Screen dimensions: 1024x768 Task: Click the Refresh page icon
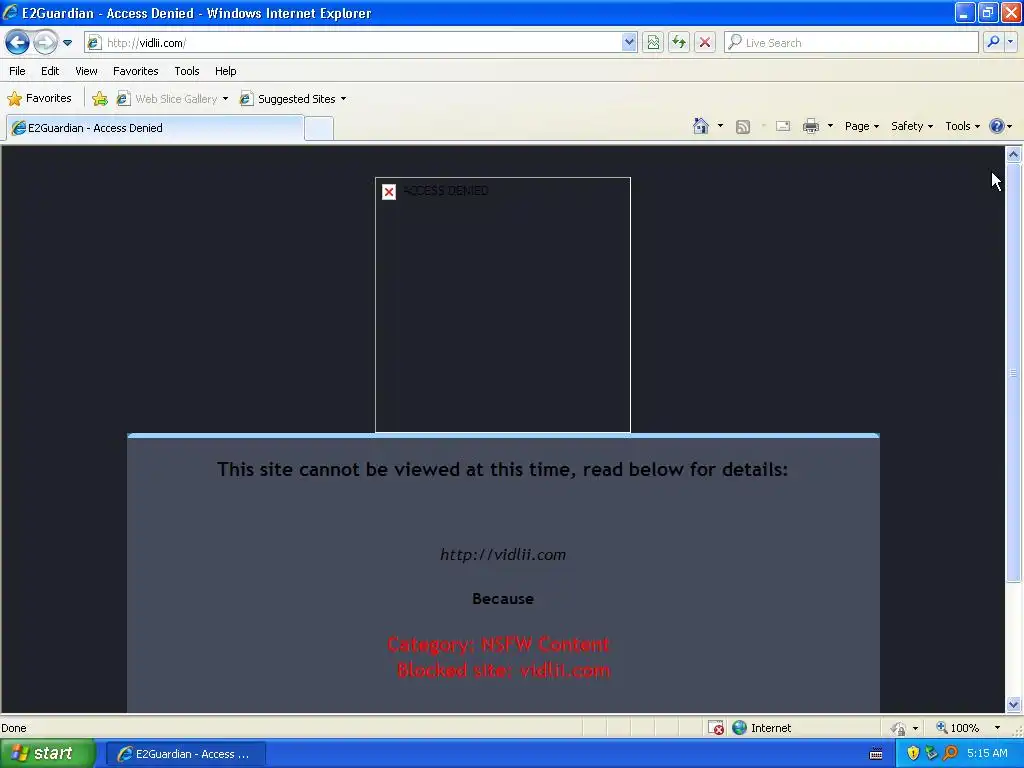click(679, 42)
